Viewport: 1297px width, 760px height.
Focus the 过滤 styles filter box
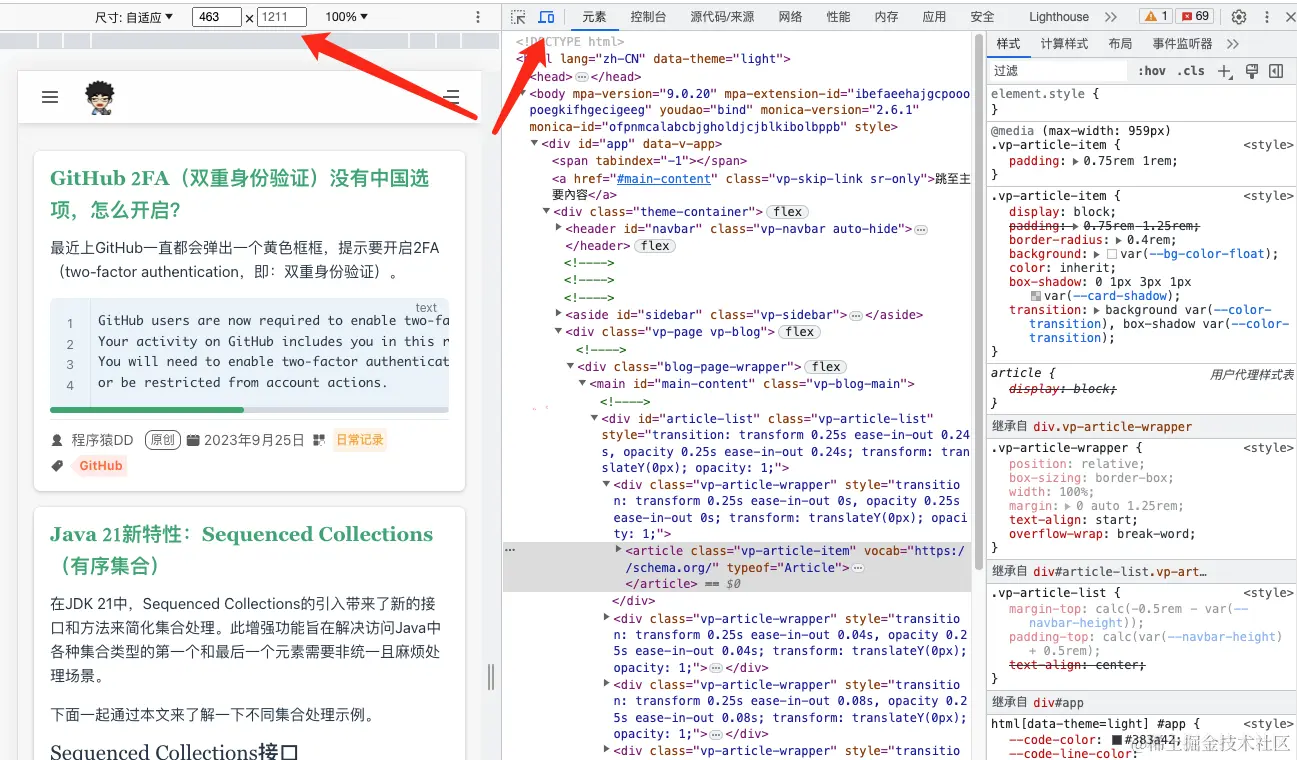[x=1058, y=71]
